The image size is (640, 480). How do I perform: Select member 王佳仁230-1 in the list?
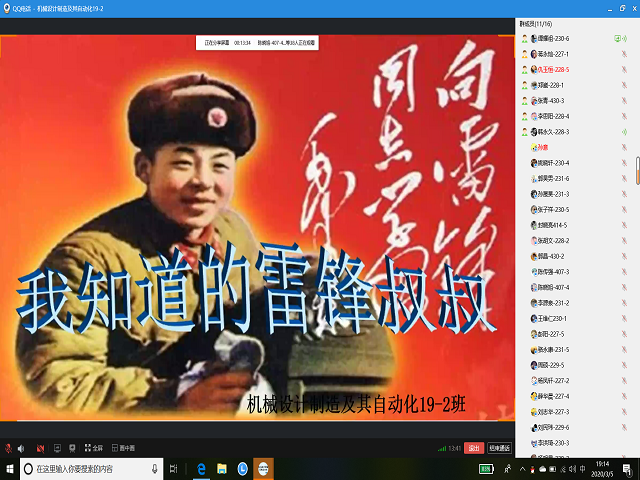pos(553,318)
